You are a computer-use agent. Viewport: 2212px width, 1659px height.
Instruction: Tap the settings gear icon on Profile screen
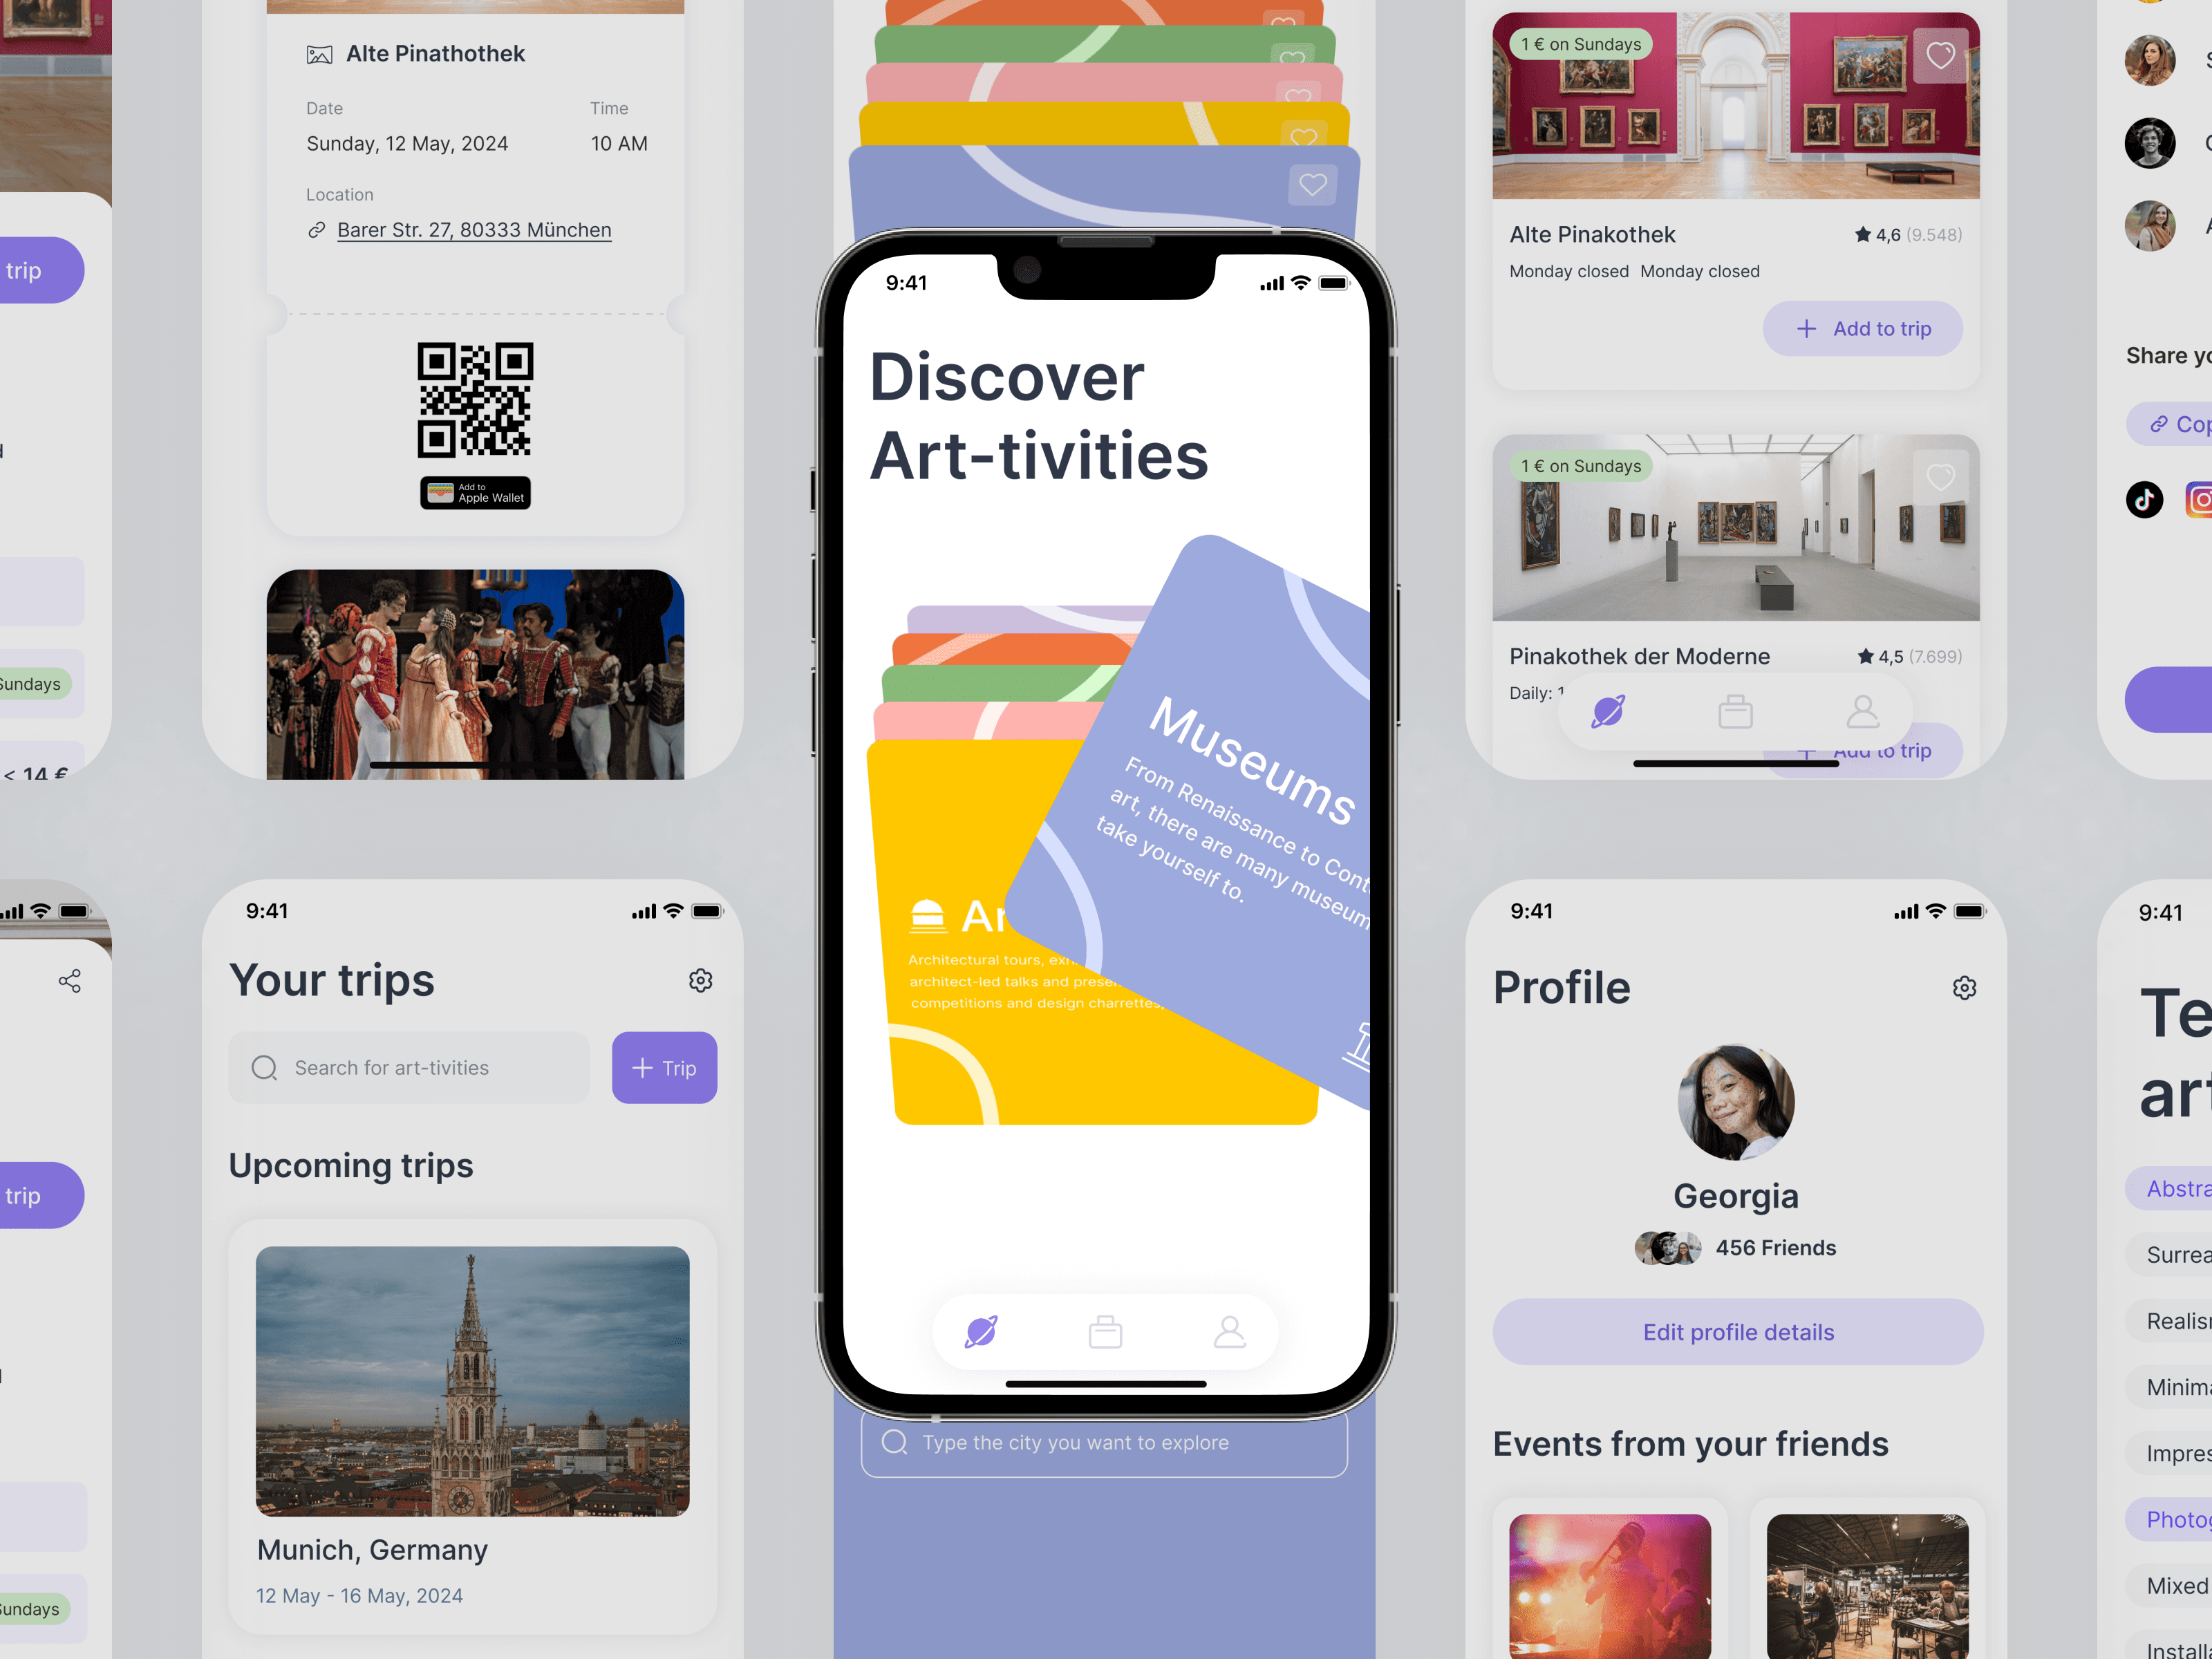(x=1963, y=986)
